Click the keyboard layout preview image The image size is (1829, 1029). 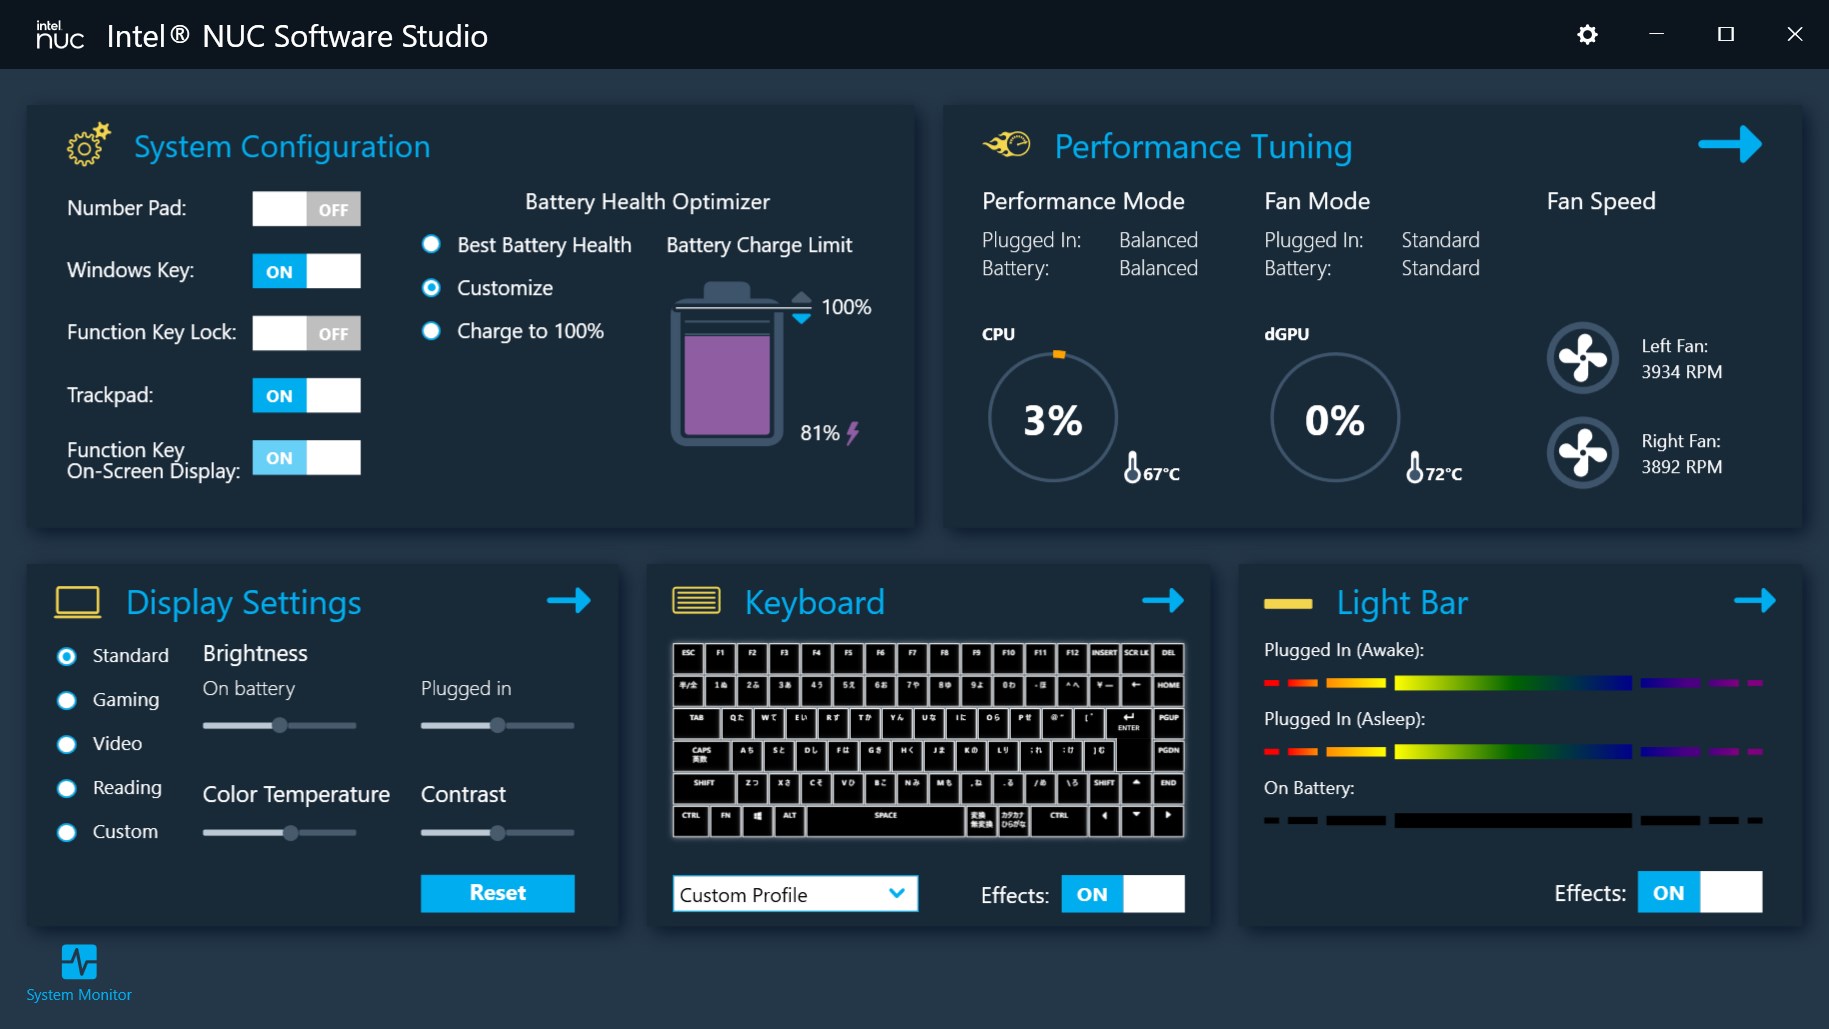tap(929, 739)
